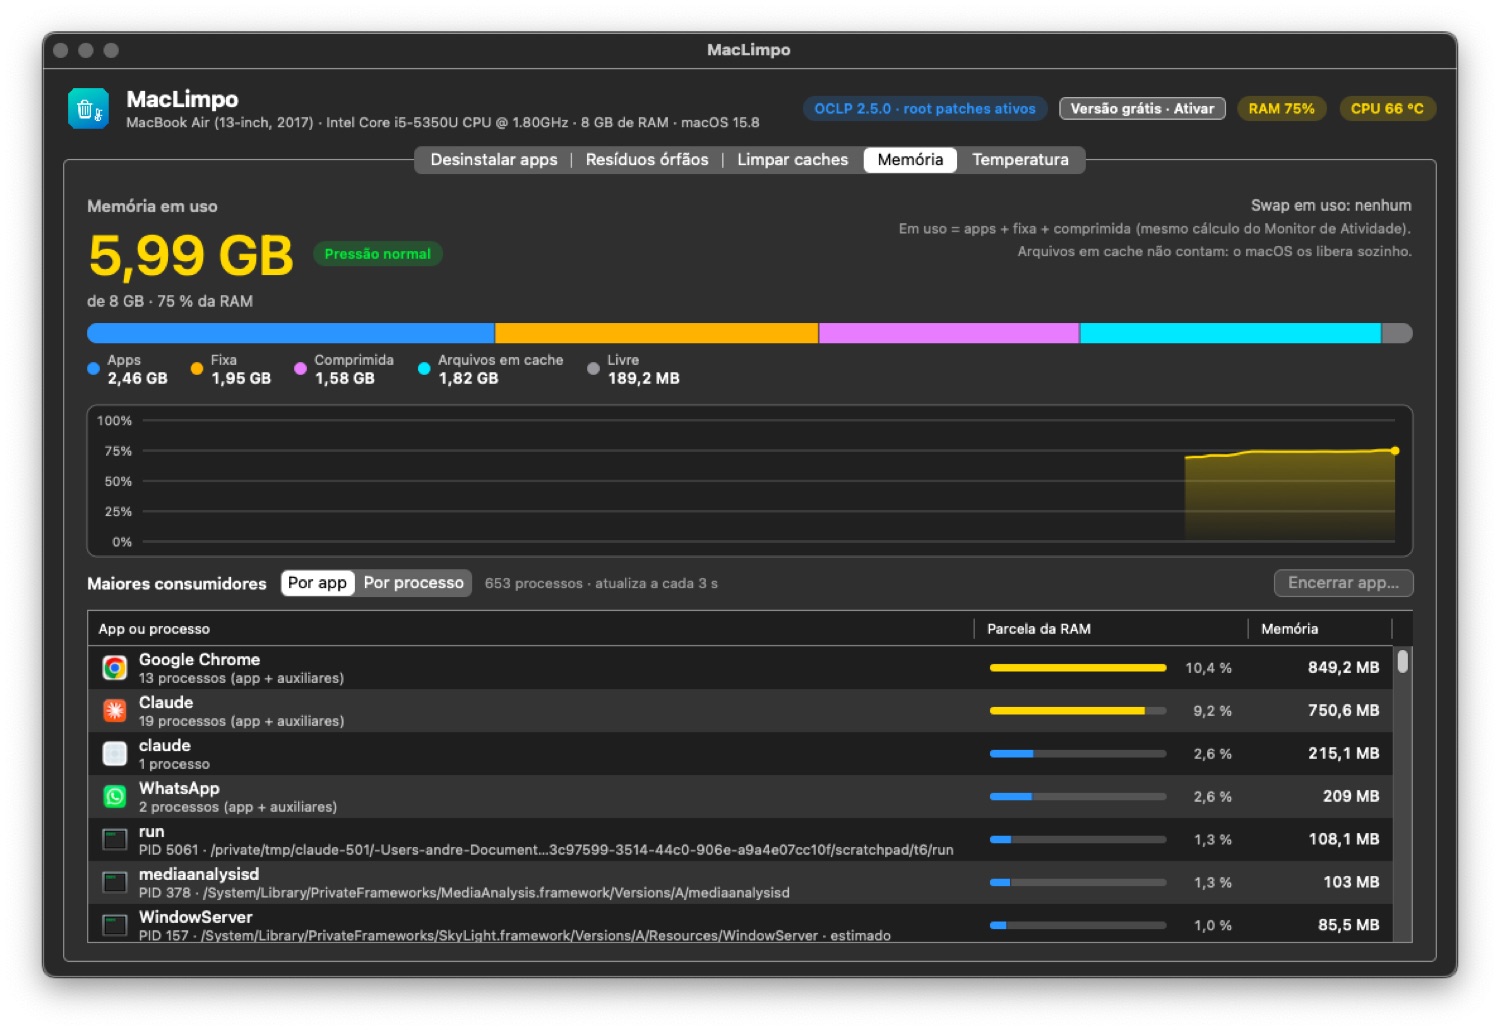Switch to the Resíduos órfãos tab
Screen dimensions: 1500x1030
click(x=647, y=160)
